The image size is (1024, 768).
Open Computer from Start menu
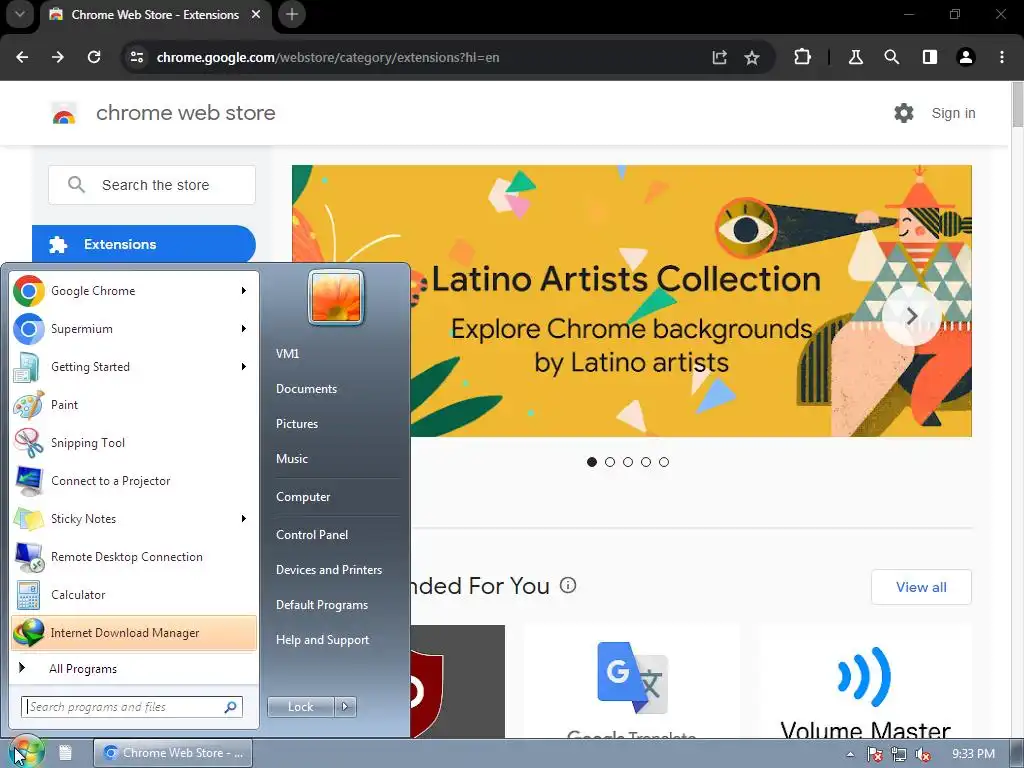[x=303, y=497]
